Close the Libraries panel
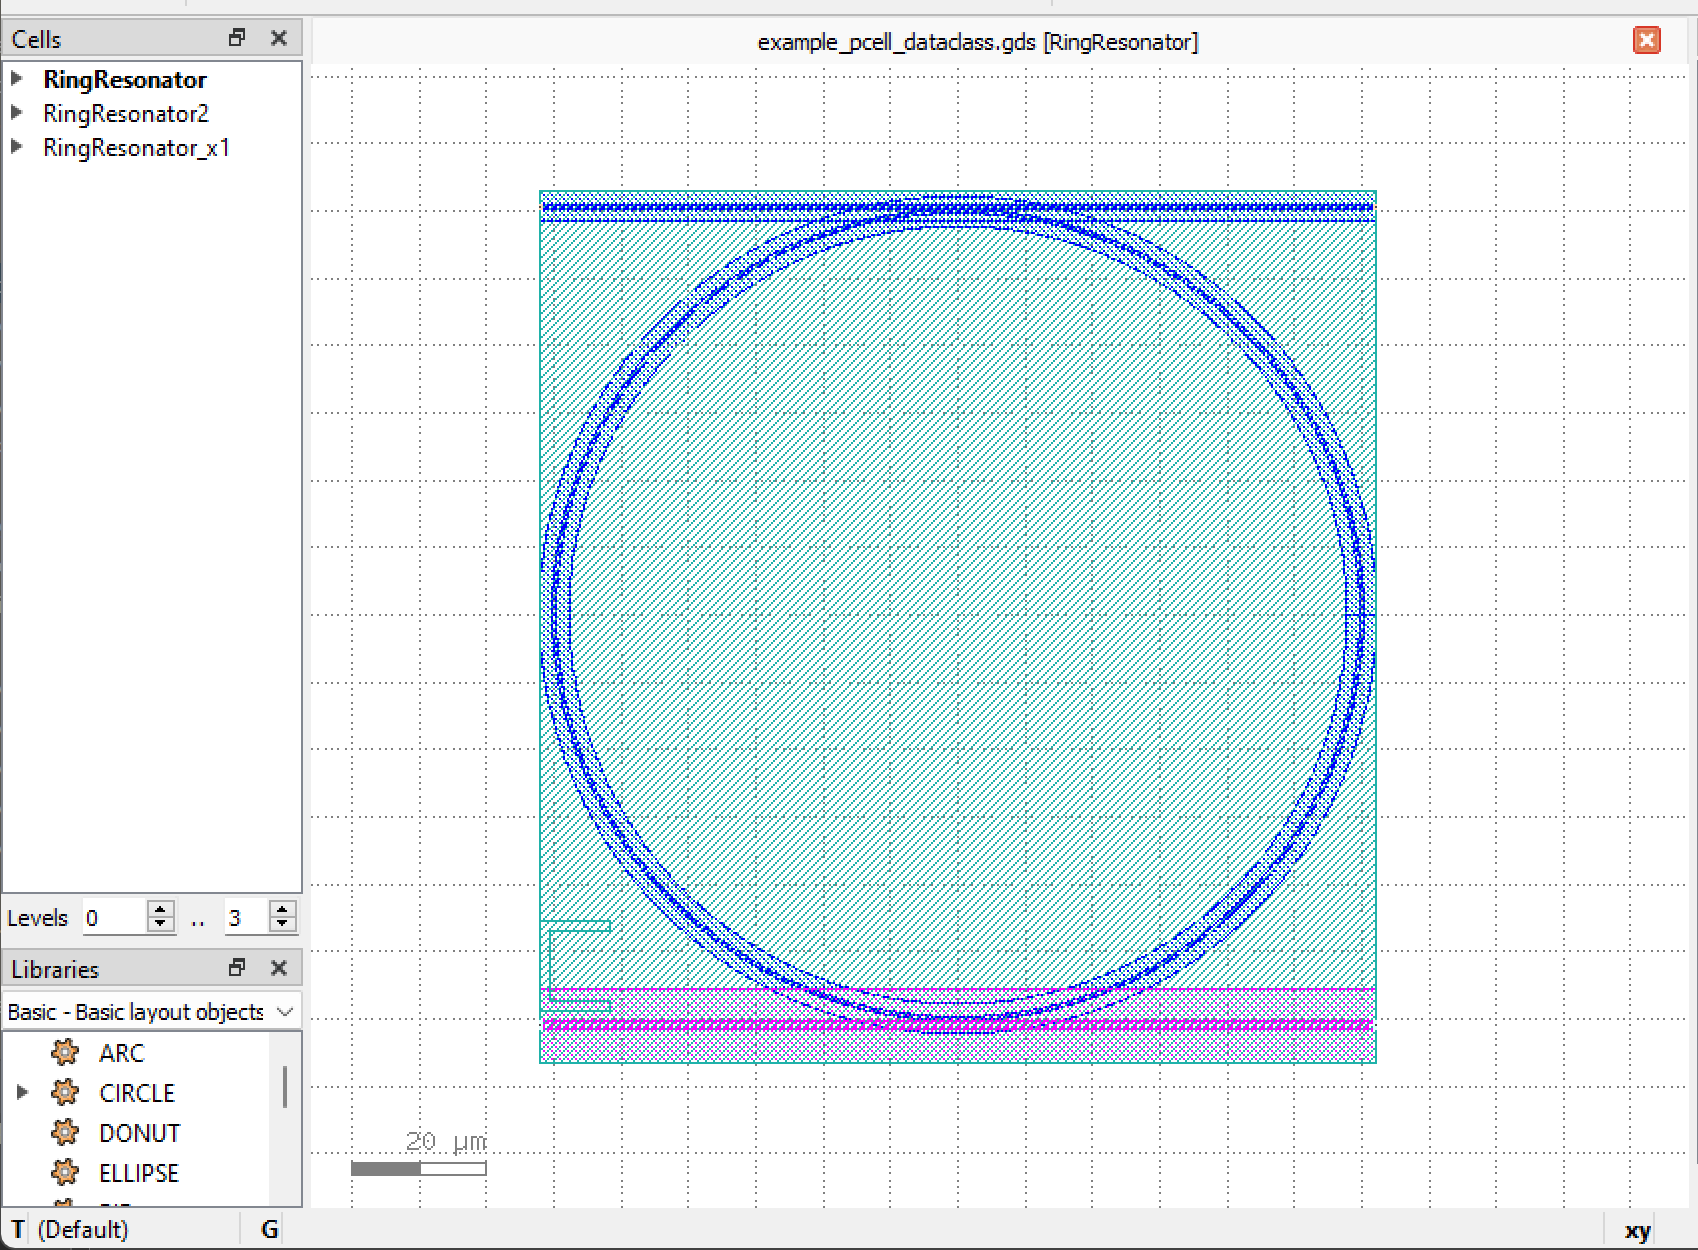Screen dimensions: 1698x1250 point(279,968)
